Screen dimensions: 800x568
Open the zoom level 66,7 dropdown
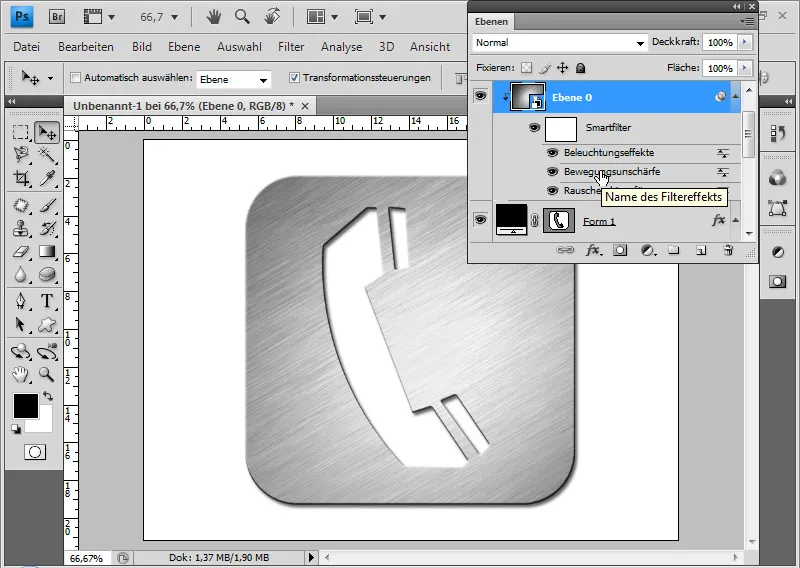(x=174, y=17)
